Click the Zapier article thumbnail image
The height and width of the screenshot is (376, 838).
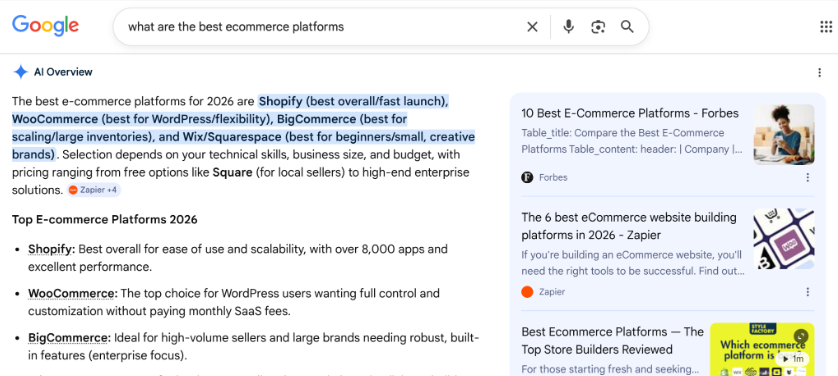point(783,239)
